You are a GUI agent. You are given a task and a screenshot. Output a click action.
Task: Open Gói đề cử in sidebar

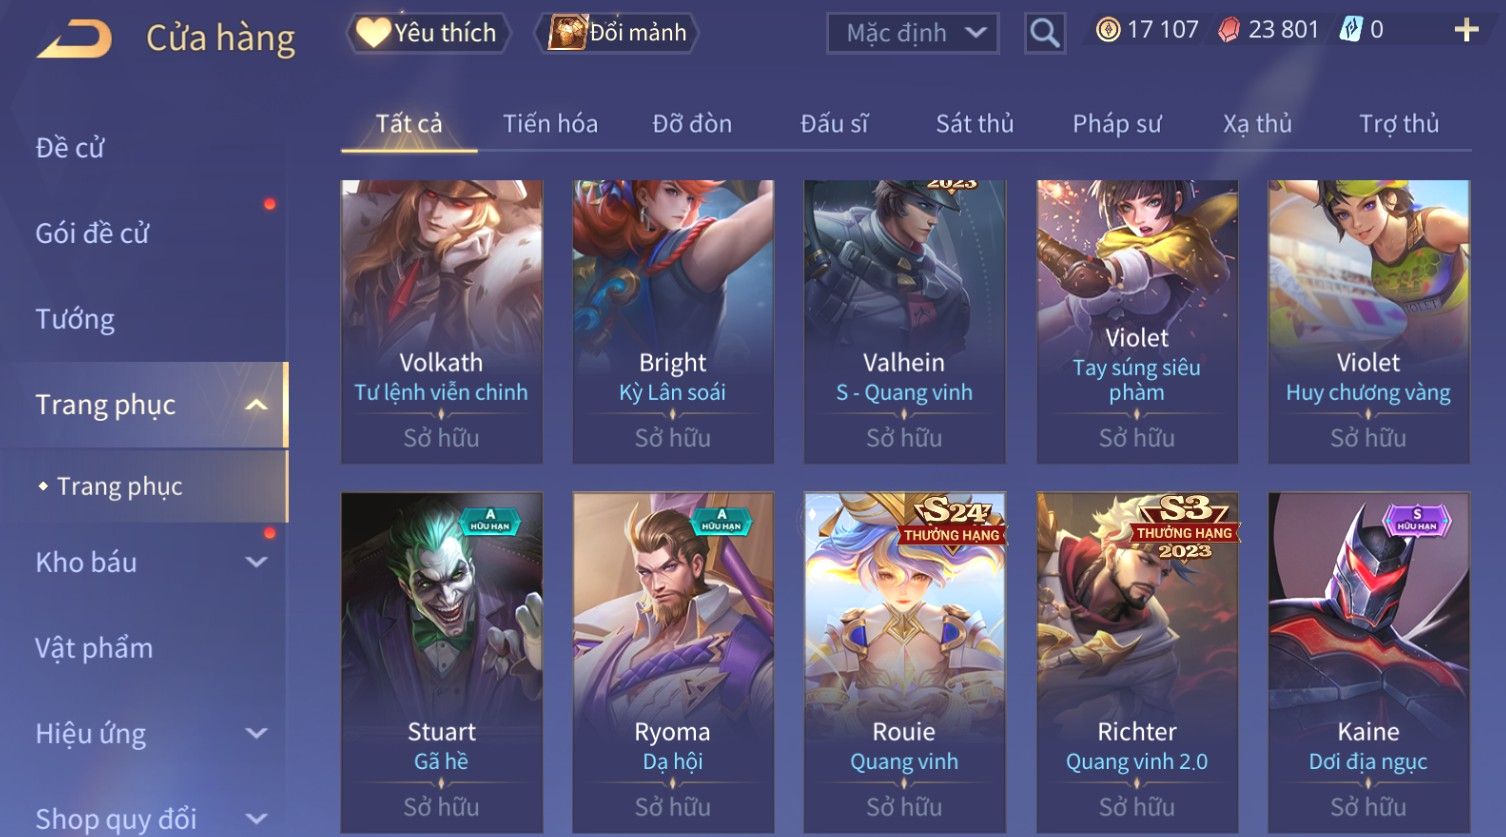92,234
